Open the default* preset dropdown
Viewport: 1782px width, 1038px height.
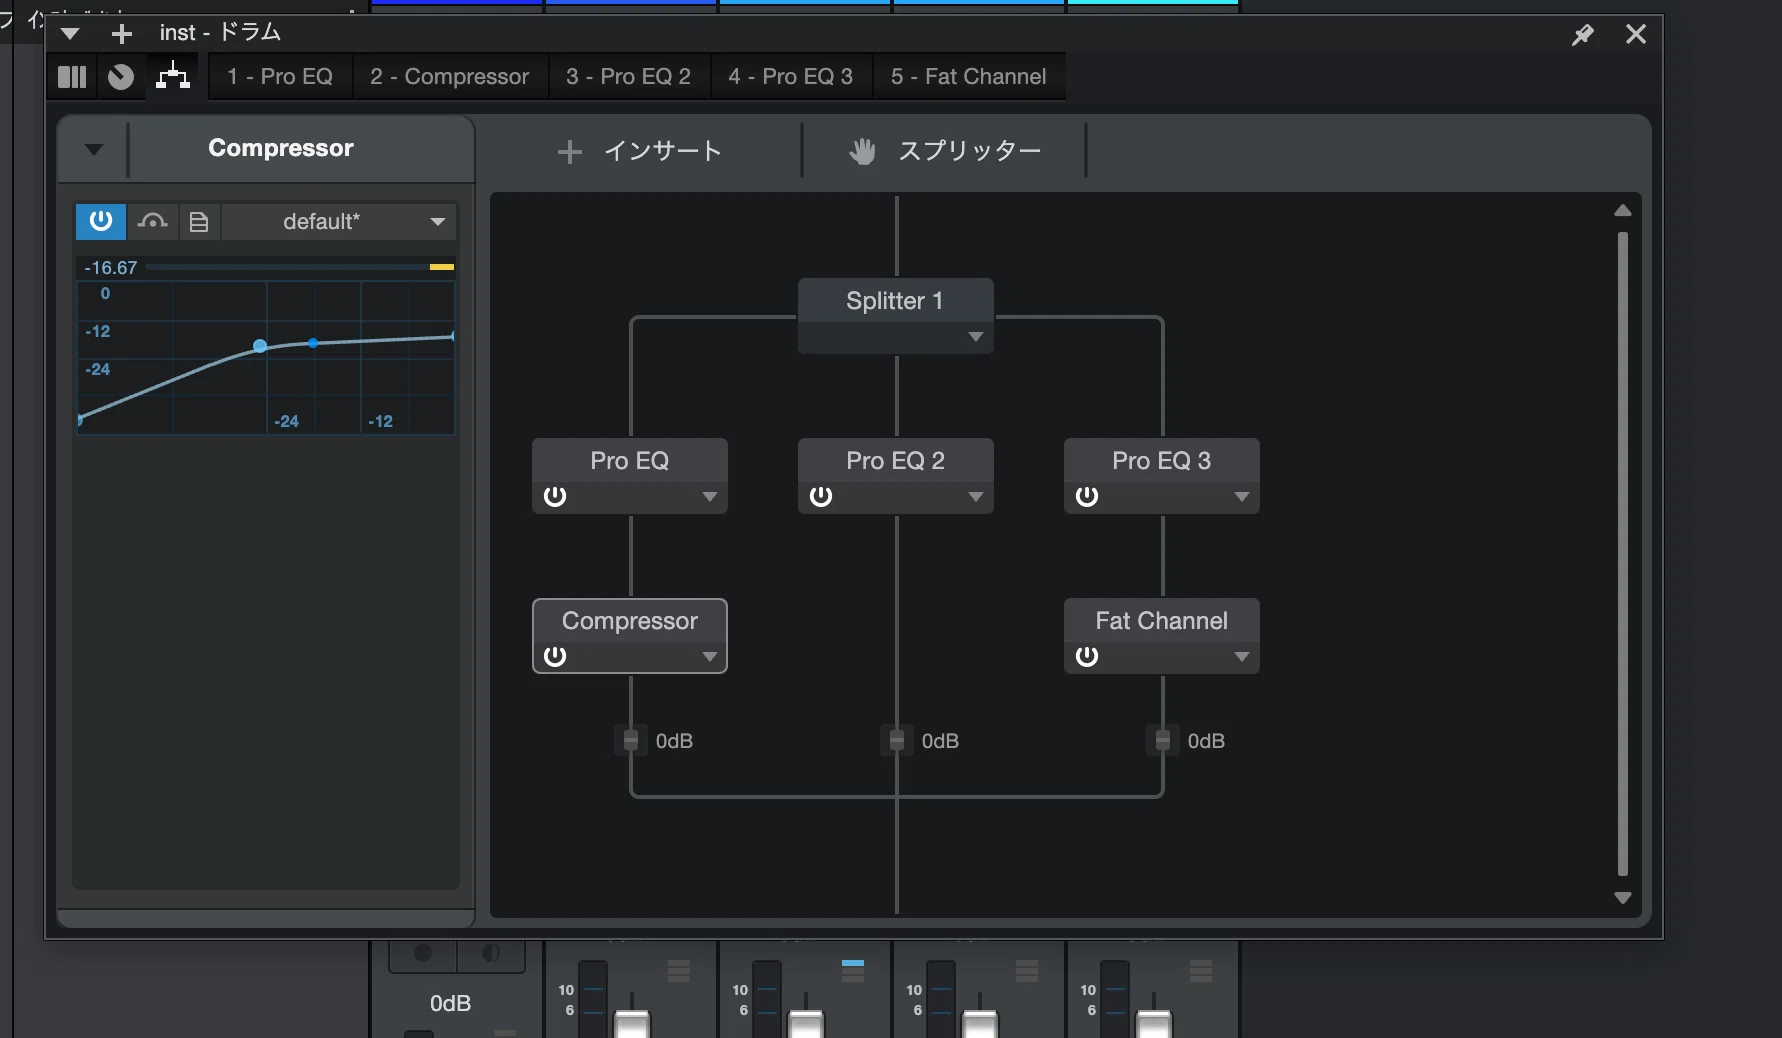(x=339, y=221)
